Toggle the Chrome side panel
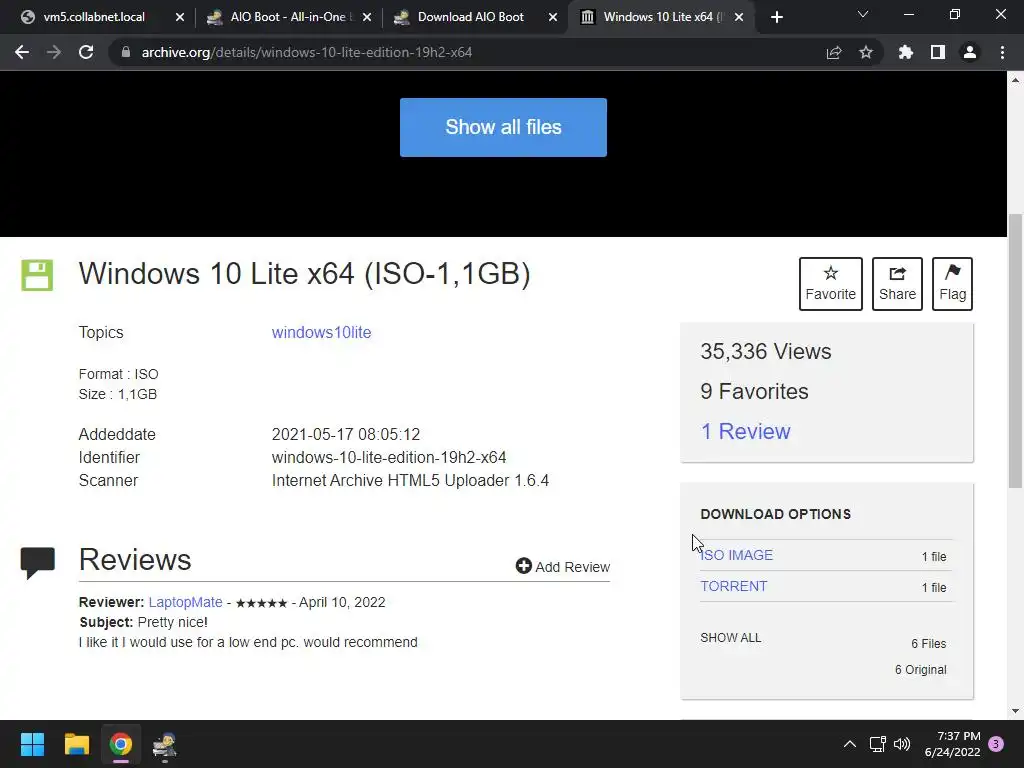Image resolution: width=1024 pixels, height=768 pixels. (938, 52)
